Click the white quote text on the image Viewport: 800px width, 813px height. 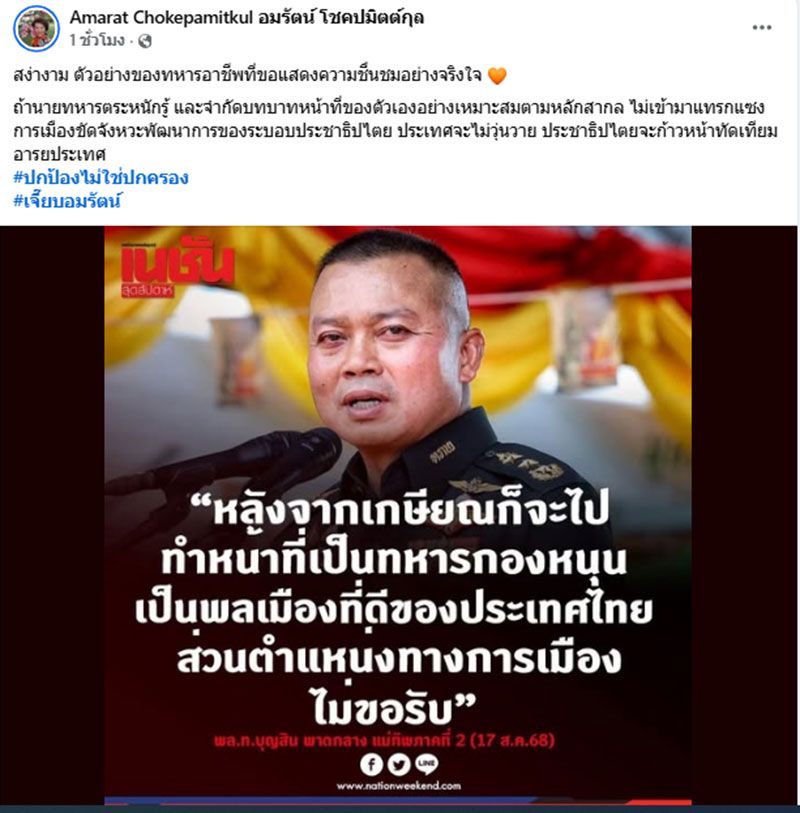pos(394,609)
